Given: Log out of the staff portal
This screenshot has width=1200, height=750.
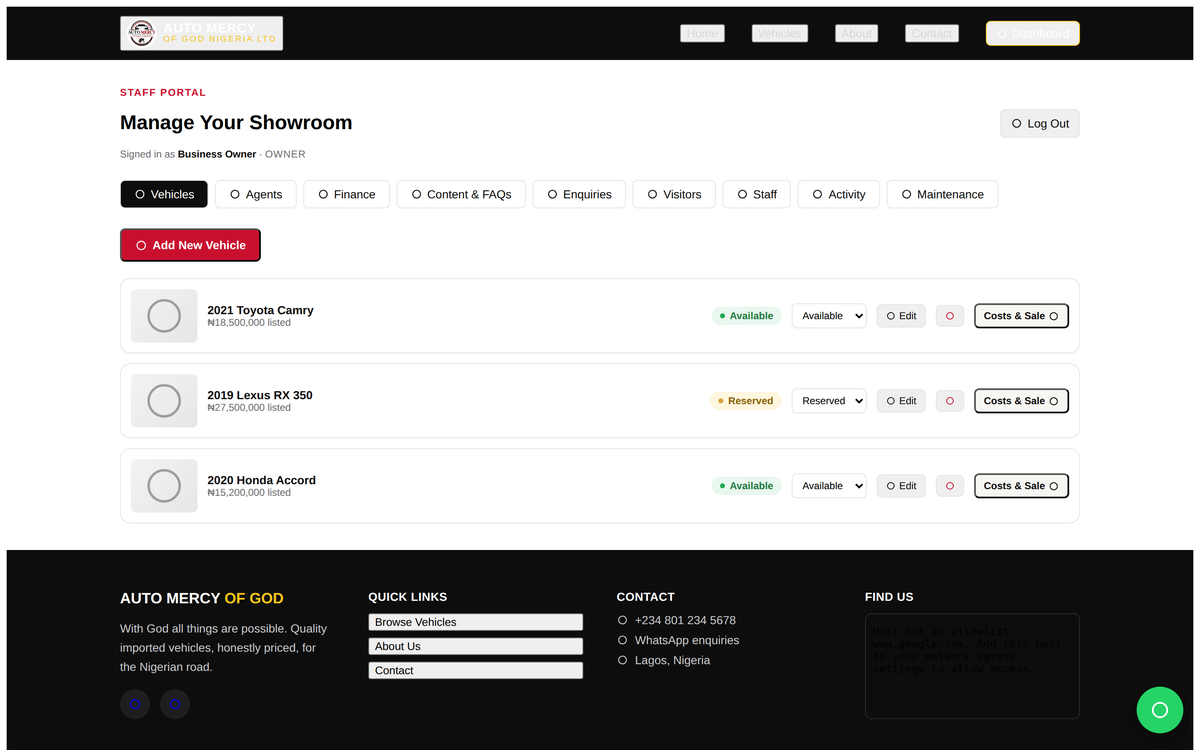Looking at the screenshot, I should click(1040, 123).
